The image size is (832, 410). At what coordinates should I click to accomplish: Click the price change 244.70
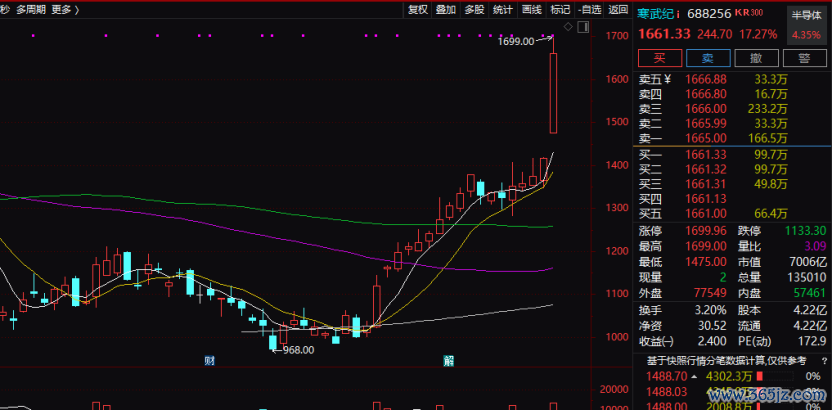click(714, 34)
